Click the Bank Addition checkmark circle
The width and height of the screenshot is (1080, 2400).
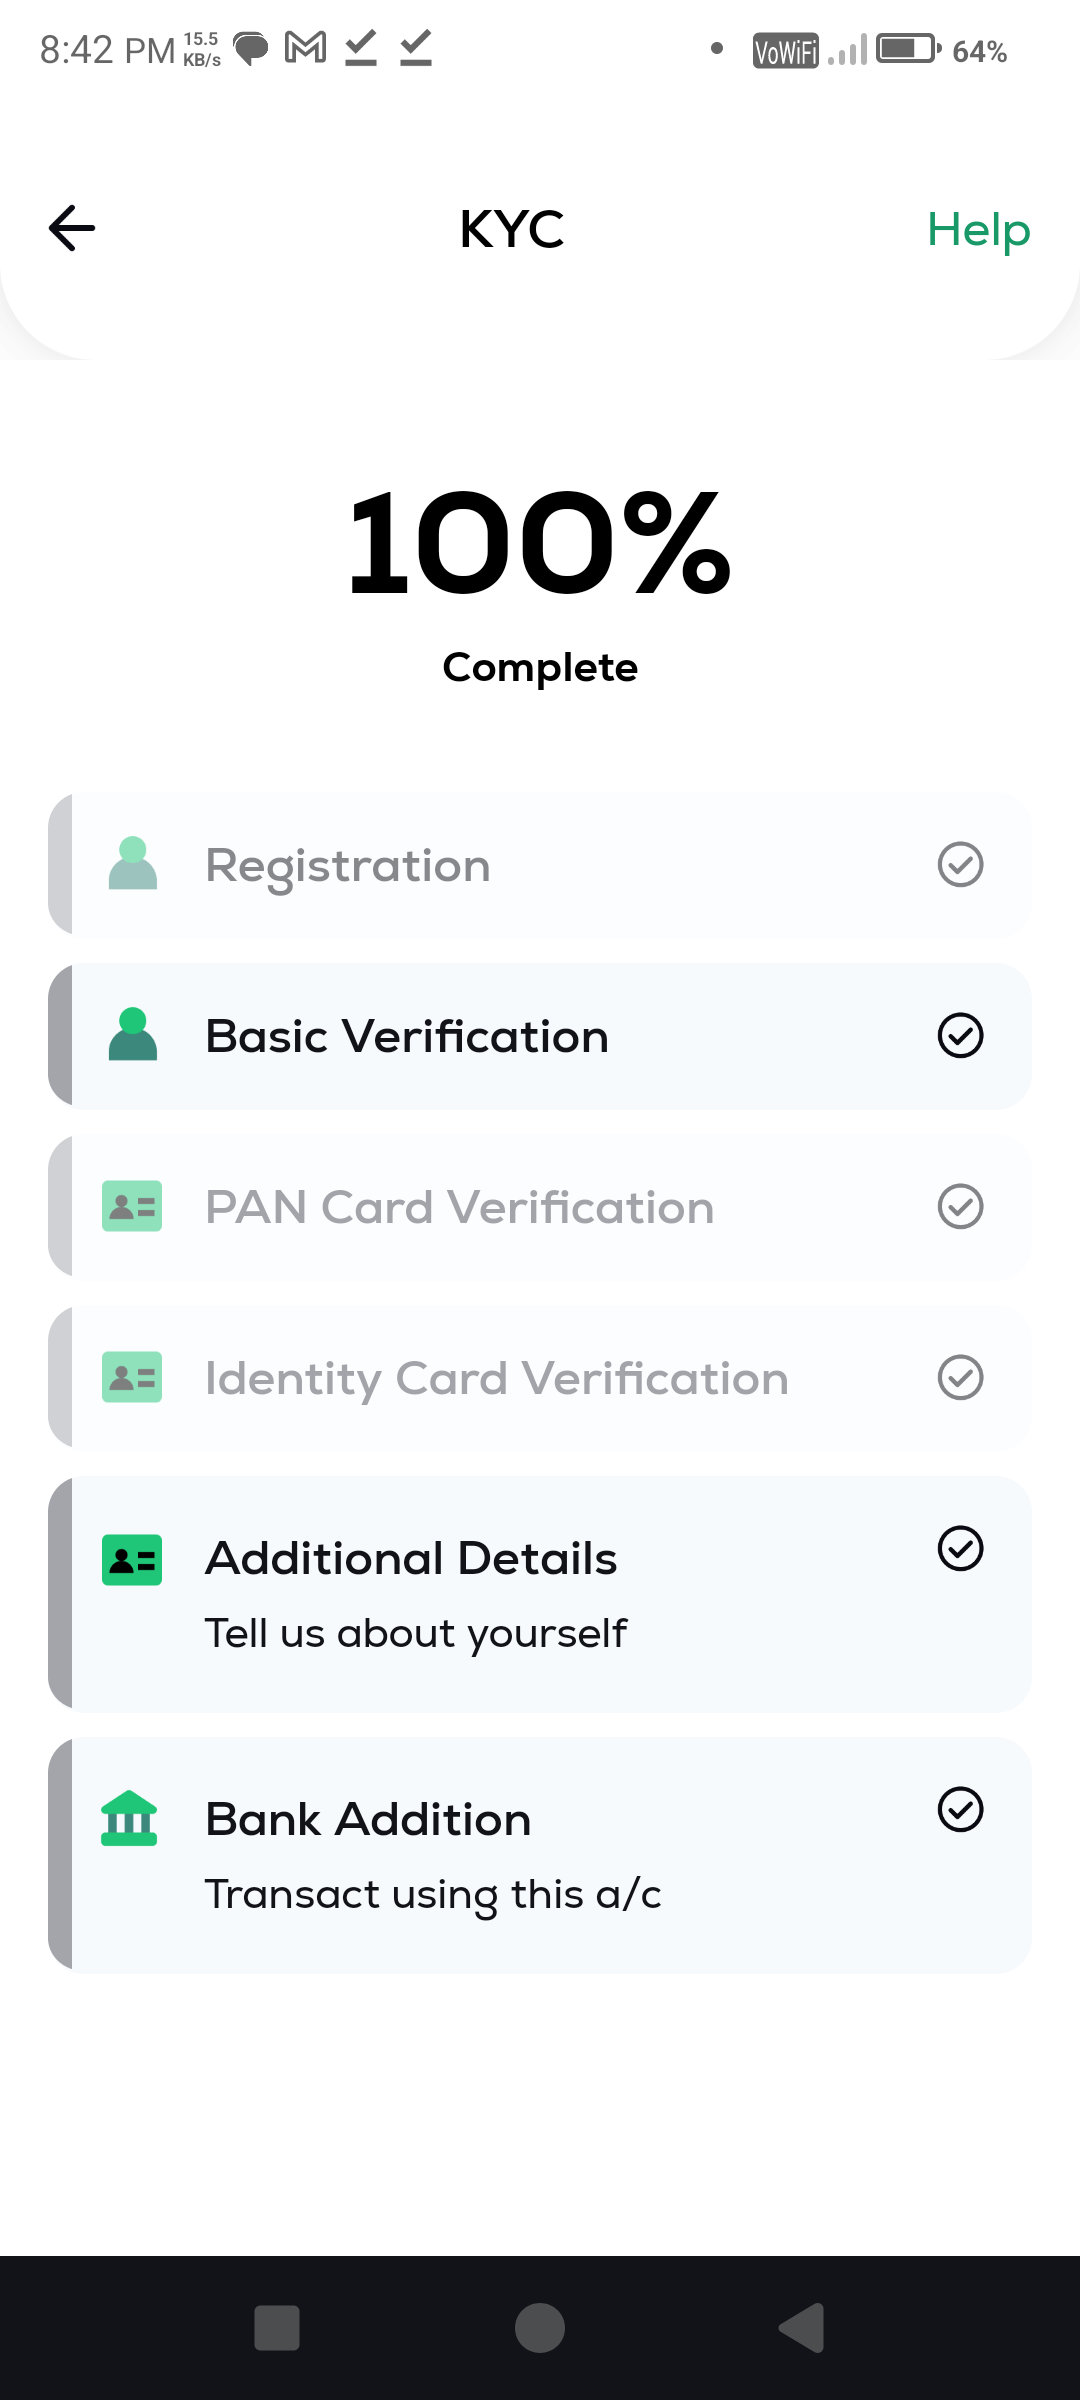[x=960, y=1809]
